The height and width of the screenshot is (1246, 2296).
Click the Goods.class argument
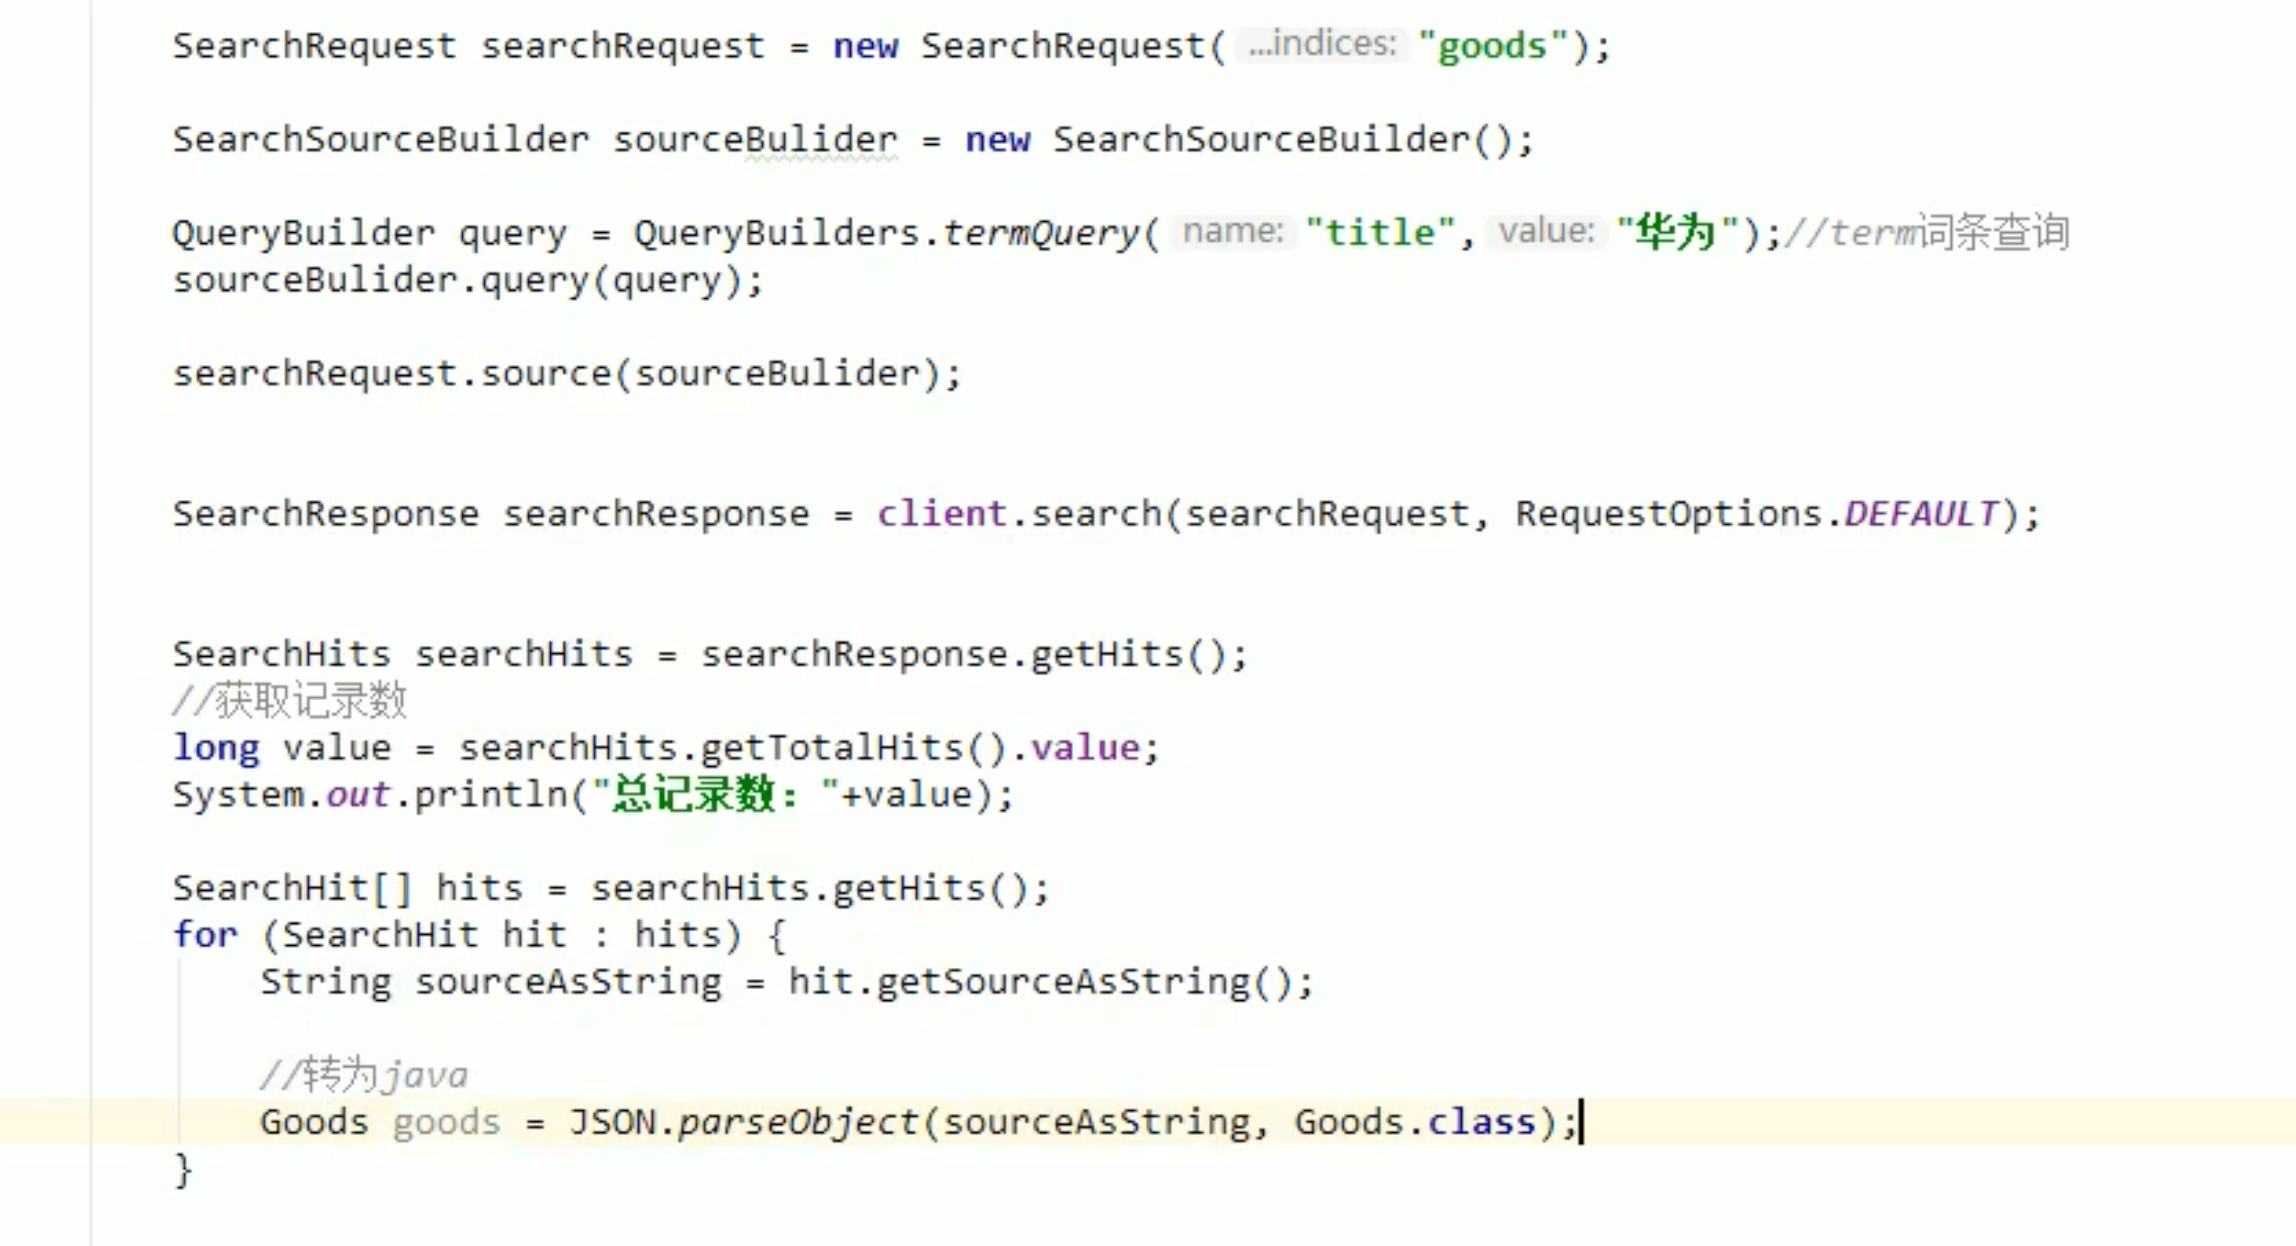point(1414,1122)
